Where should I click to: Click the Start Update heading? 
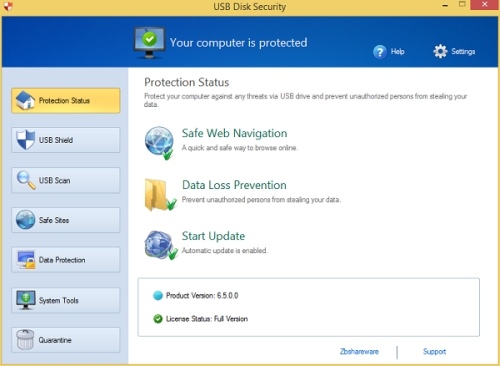tap(213, 236)
